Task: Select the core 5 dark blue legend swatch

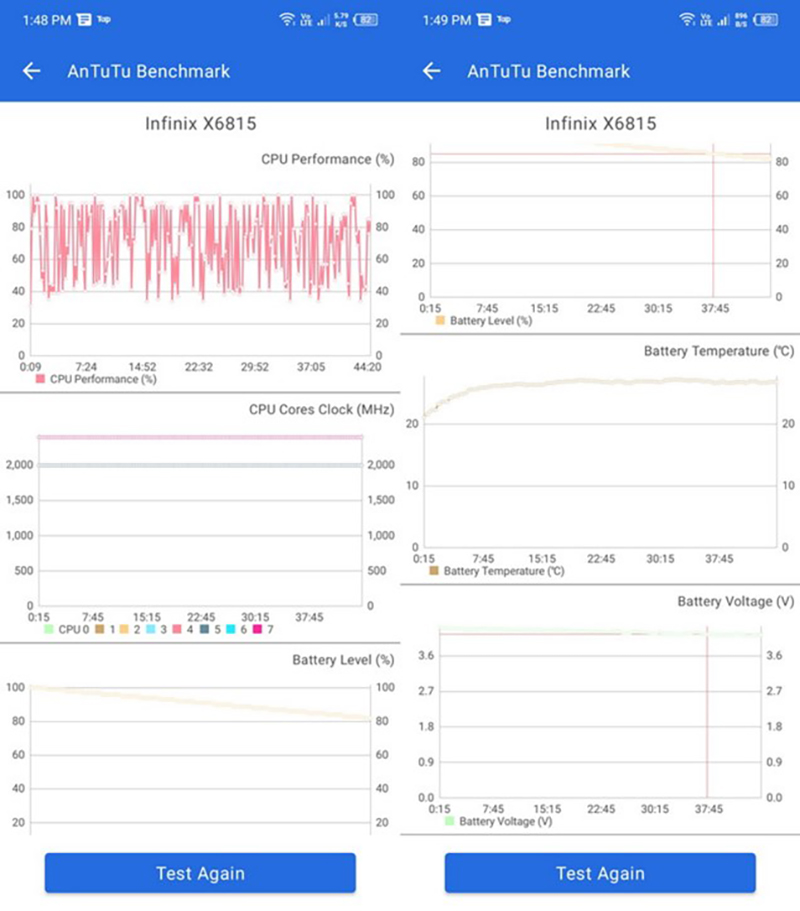Action: pos(204,630)
